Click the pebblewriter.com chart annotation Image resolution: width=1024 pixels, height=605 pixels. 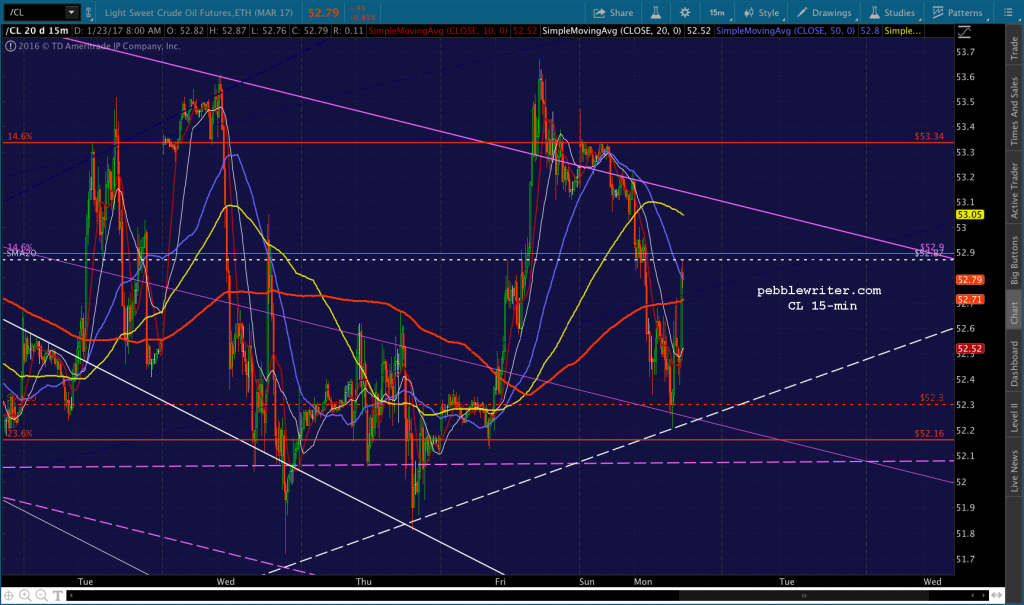(819, 290)
